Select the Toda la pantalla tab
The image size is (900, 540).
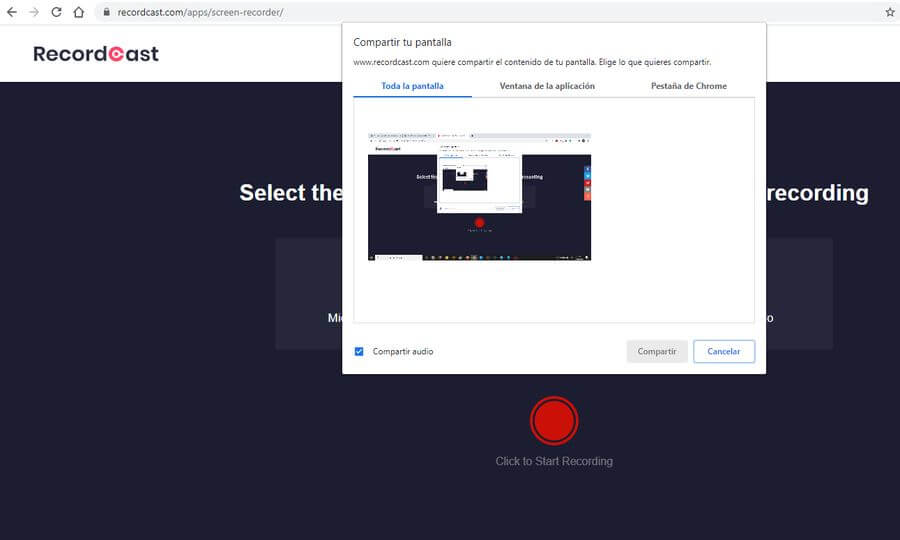pyautogui.click(x=412, y=86)
